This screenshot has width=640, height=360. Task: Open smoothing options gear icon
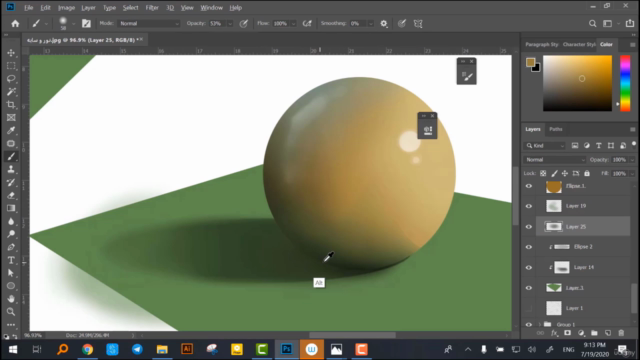[x=384, y=24]
